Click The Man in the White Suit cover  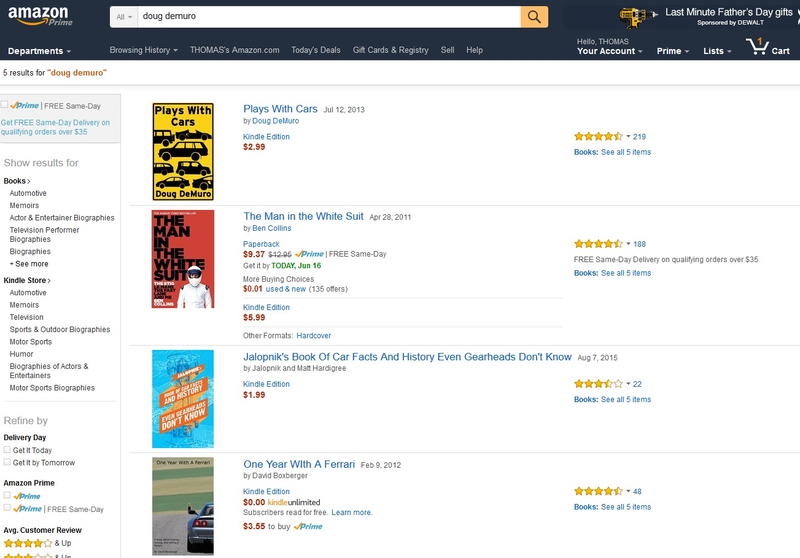183,259
